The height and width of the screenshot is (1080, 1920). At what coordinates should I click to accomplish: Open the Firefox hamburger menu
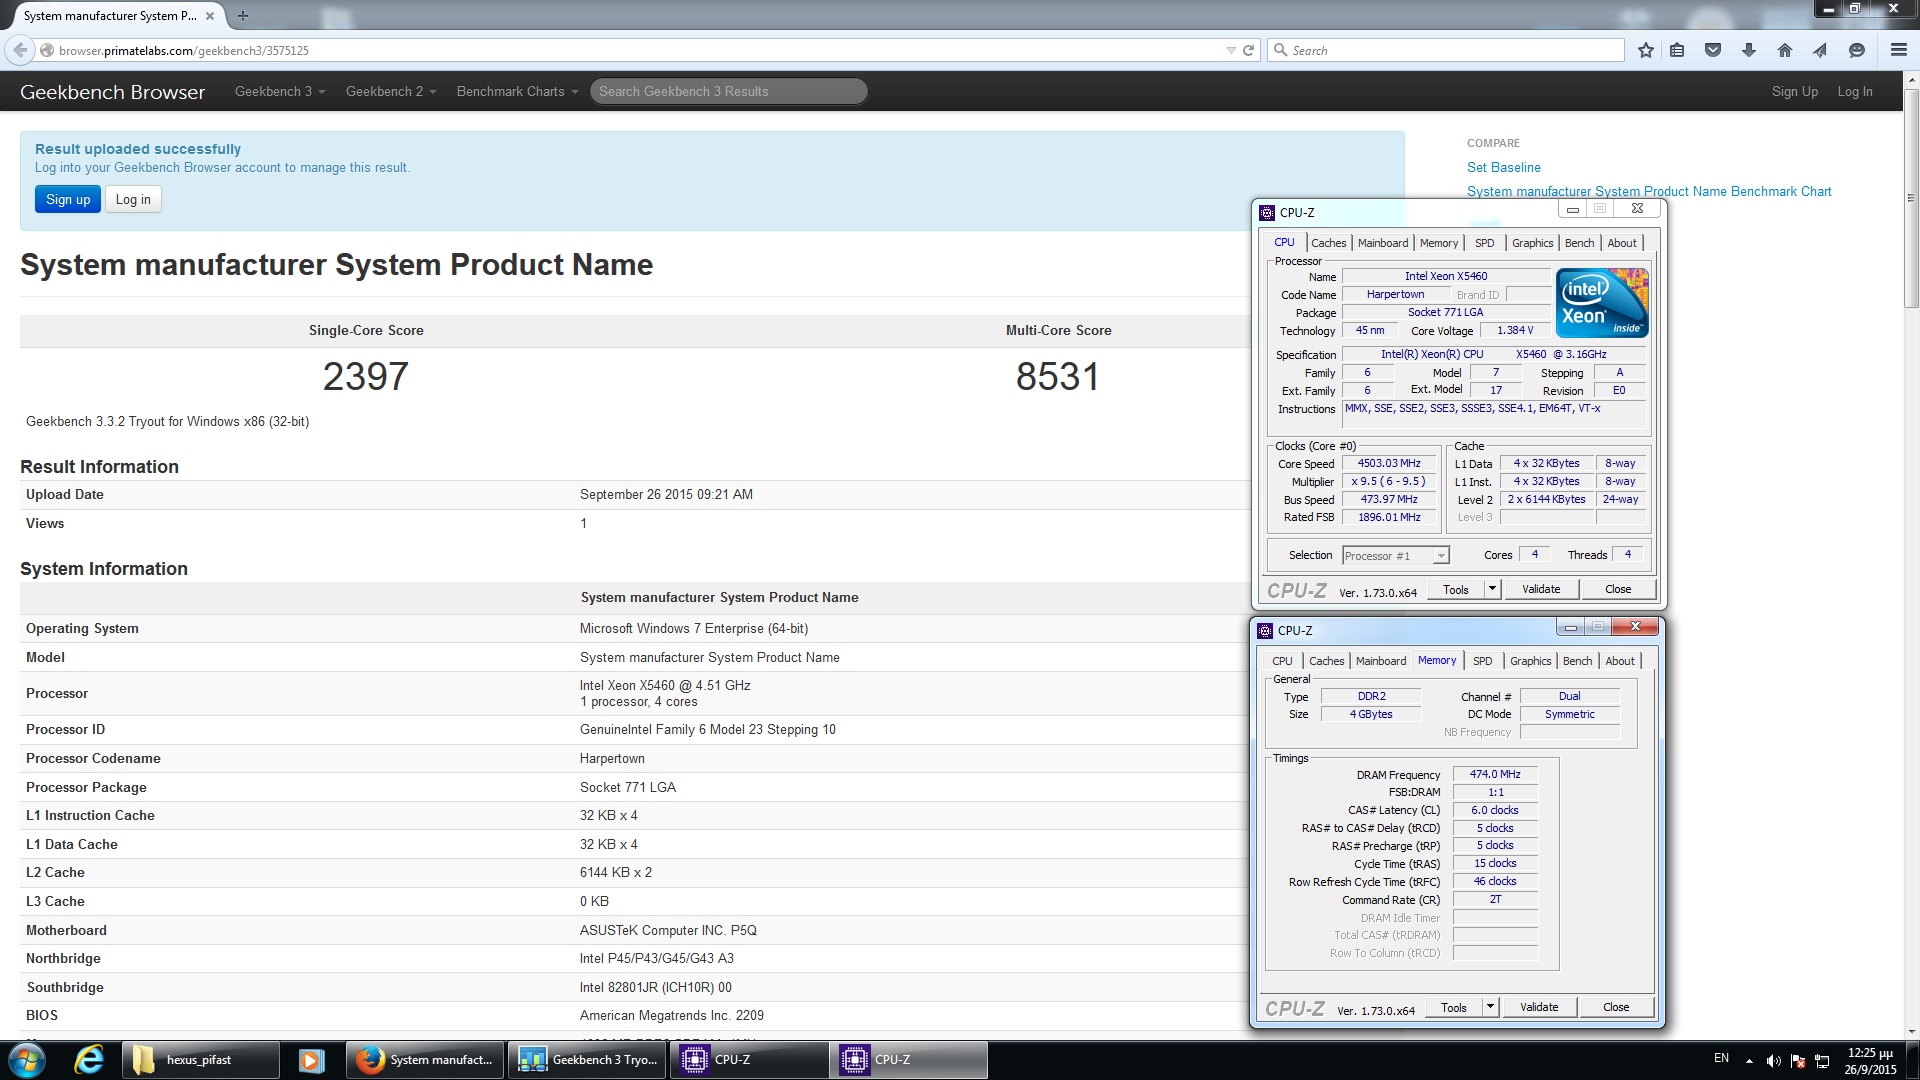click(x=1898, y=50)
